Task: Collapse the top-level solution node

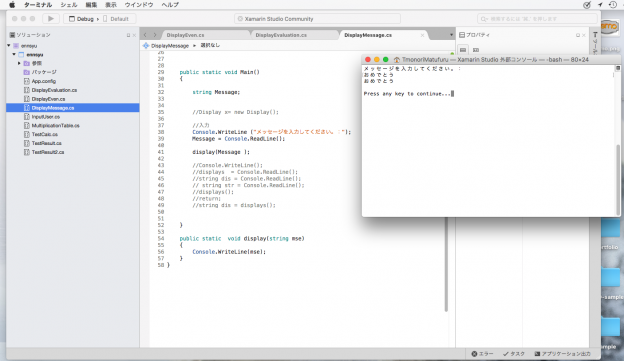Action: tap(9, 46)
